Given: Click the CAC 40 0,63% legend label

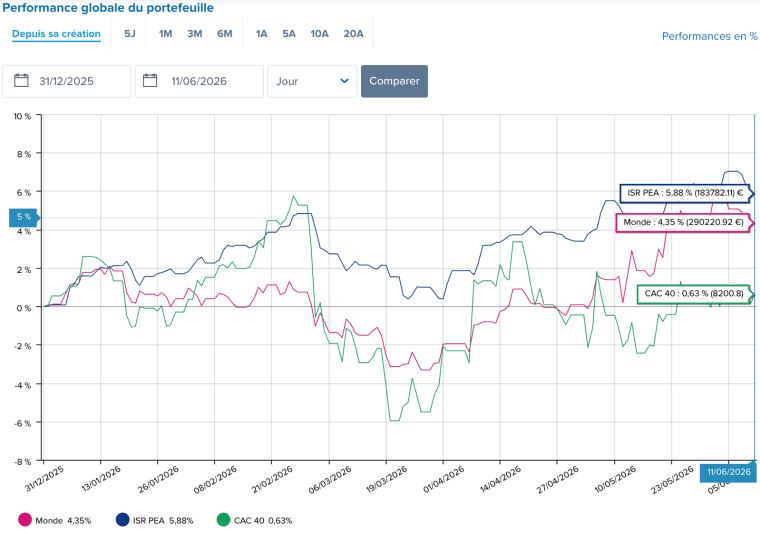Looking at the screenshot, I should pyautogui.click(x=263, y=521).
